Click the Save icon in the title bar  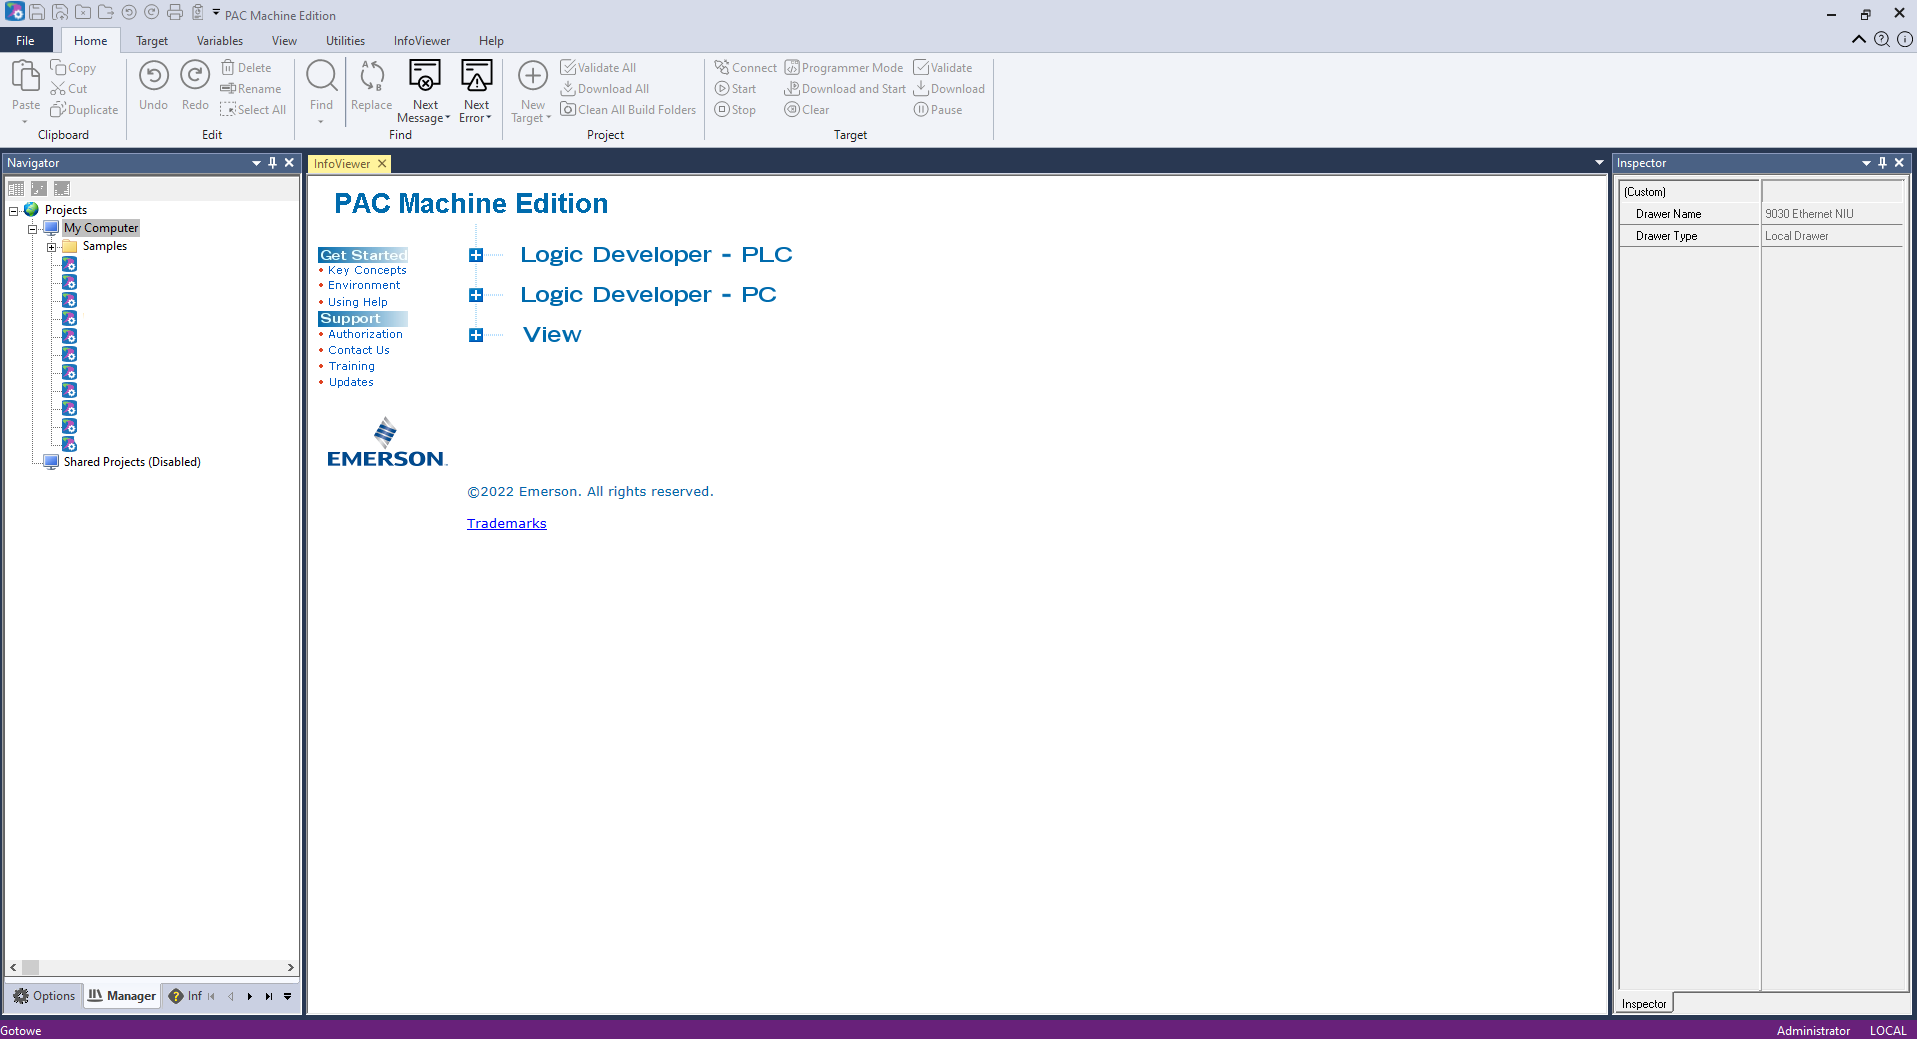(37, 13)
